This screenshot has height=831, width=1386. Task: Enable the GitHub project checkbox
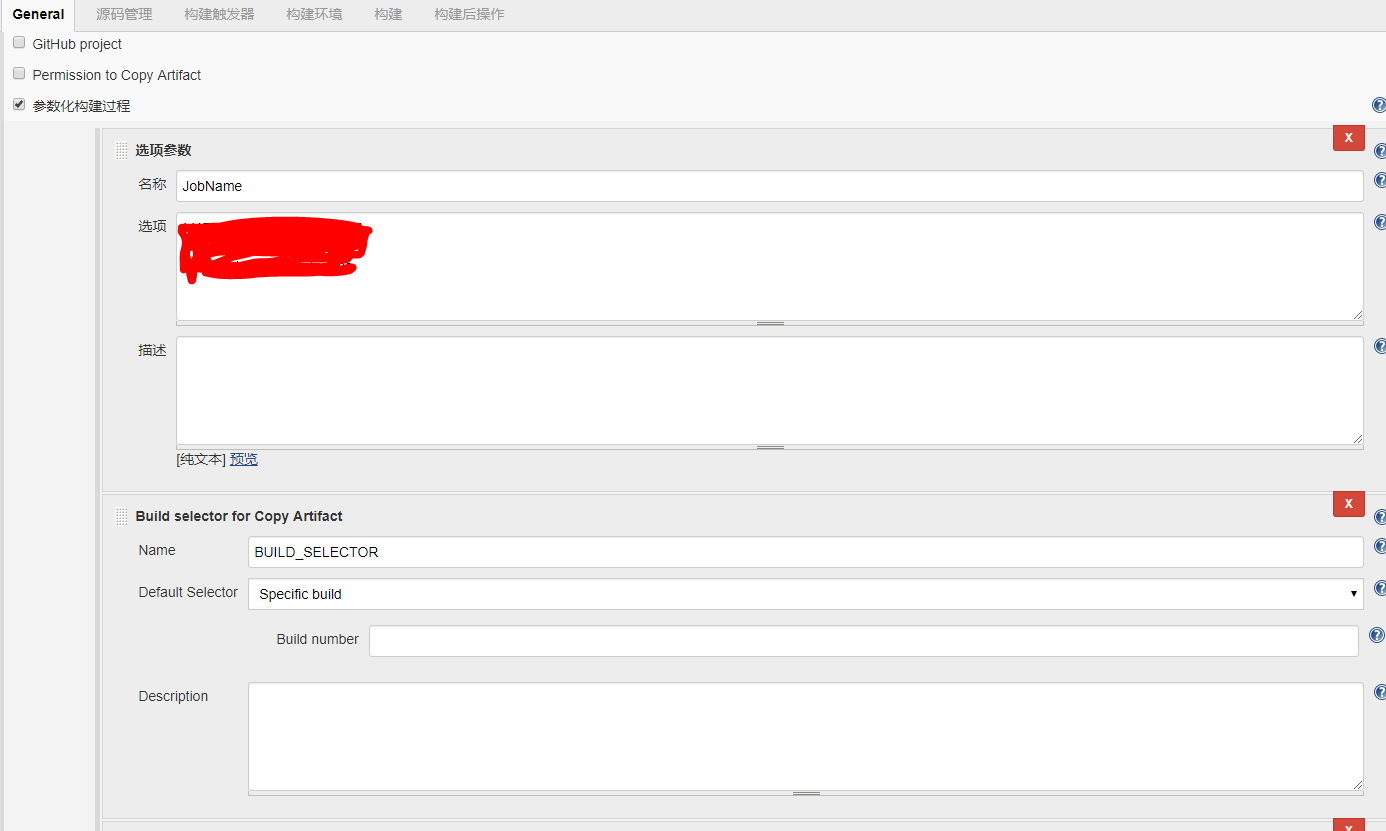[x=19, y=43]
